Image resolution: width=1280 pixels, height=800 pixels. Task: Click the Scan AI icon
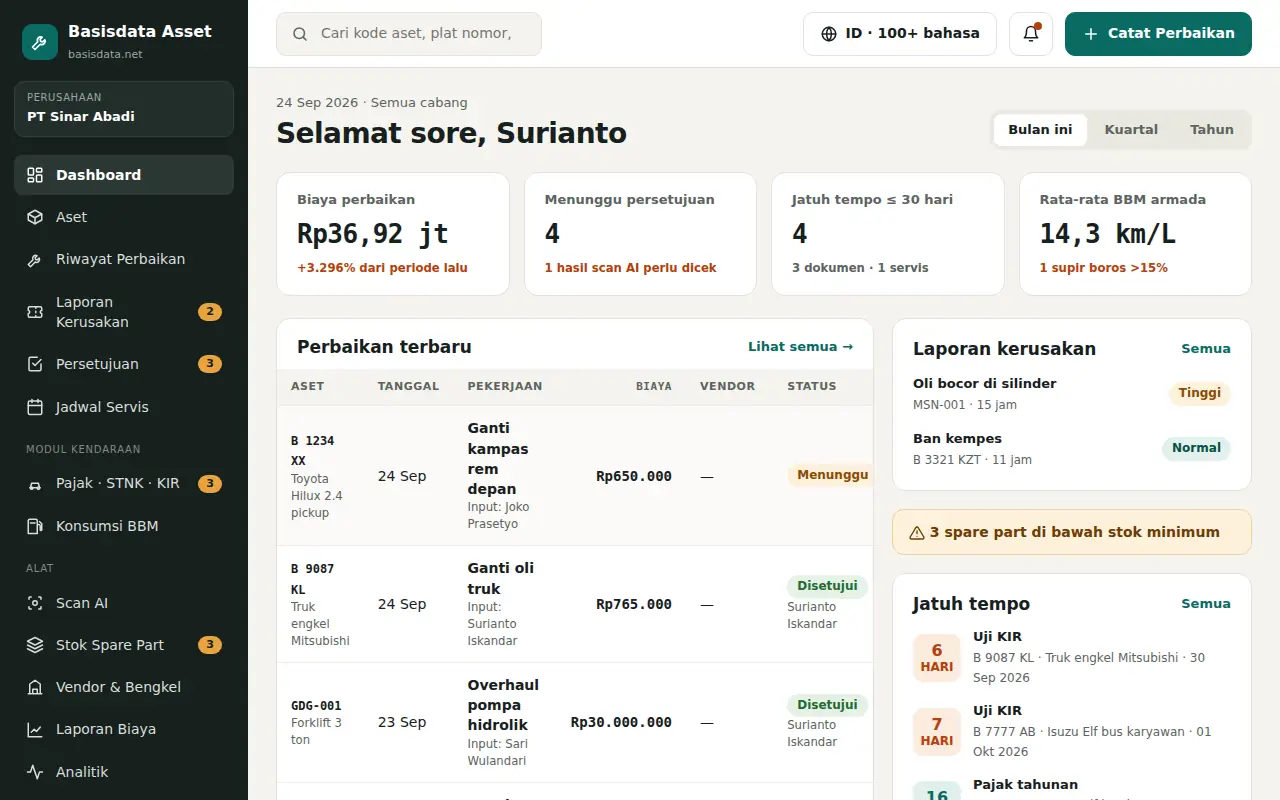(35, 603)
